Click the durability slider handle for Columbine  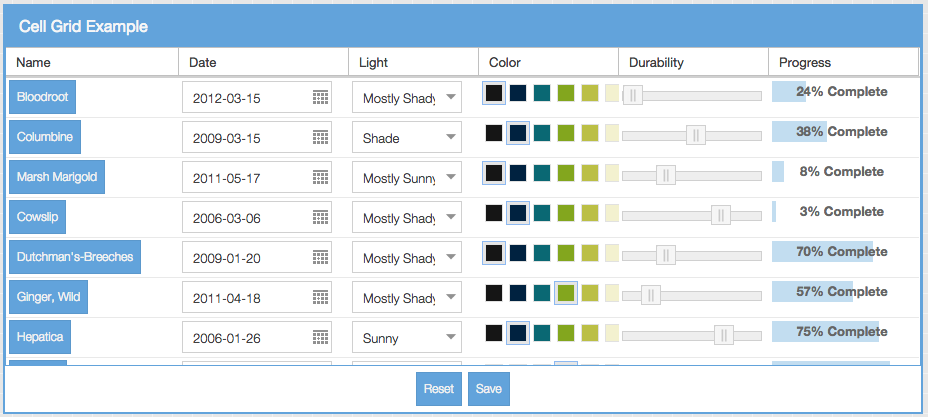coord(696,135)
